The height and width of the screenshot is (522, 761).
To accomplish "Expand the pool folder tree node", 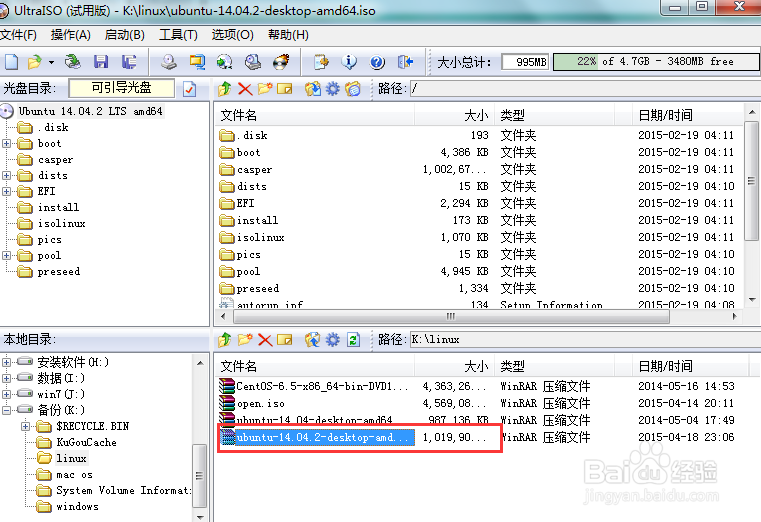I will [6, 256].
